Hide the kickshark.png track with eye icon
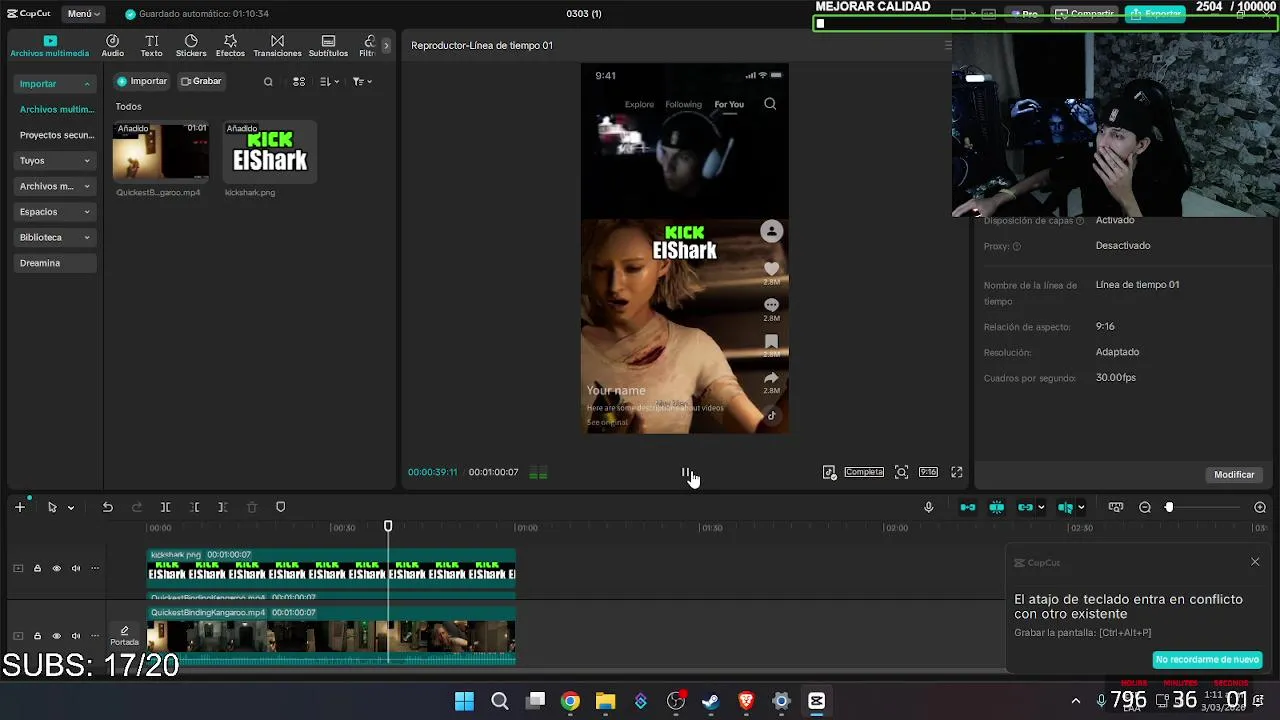Screen dimensions: 1280x720 [x=56, y=568]
